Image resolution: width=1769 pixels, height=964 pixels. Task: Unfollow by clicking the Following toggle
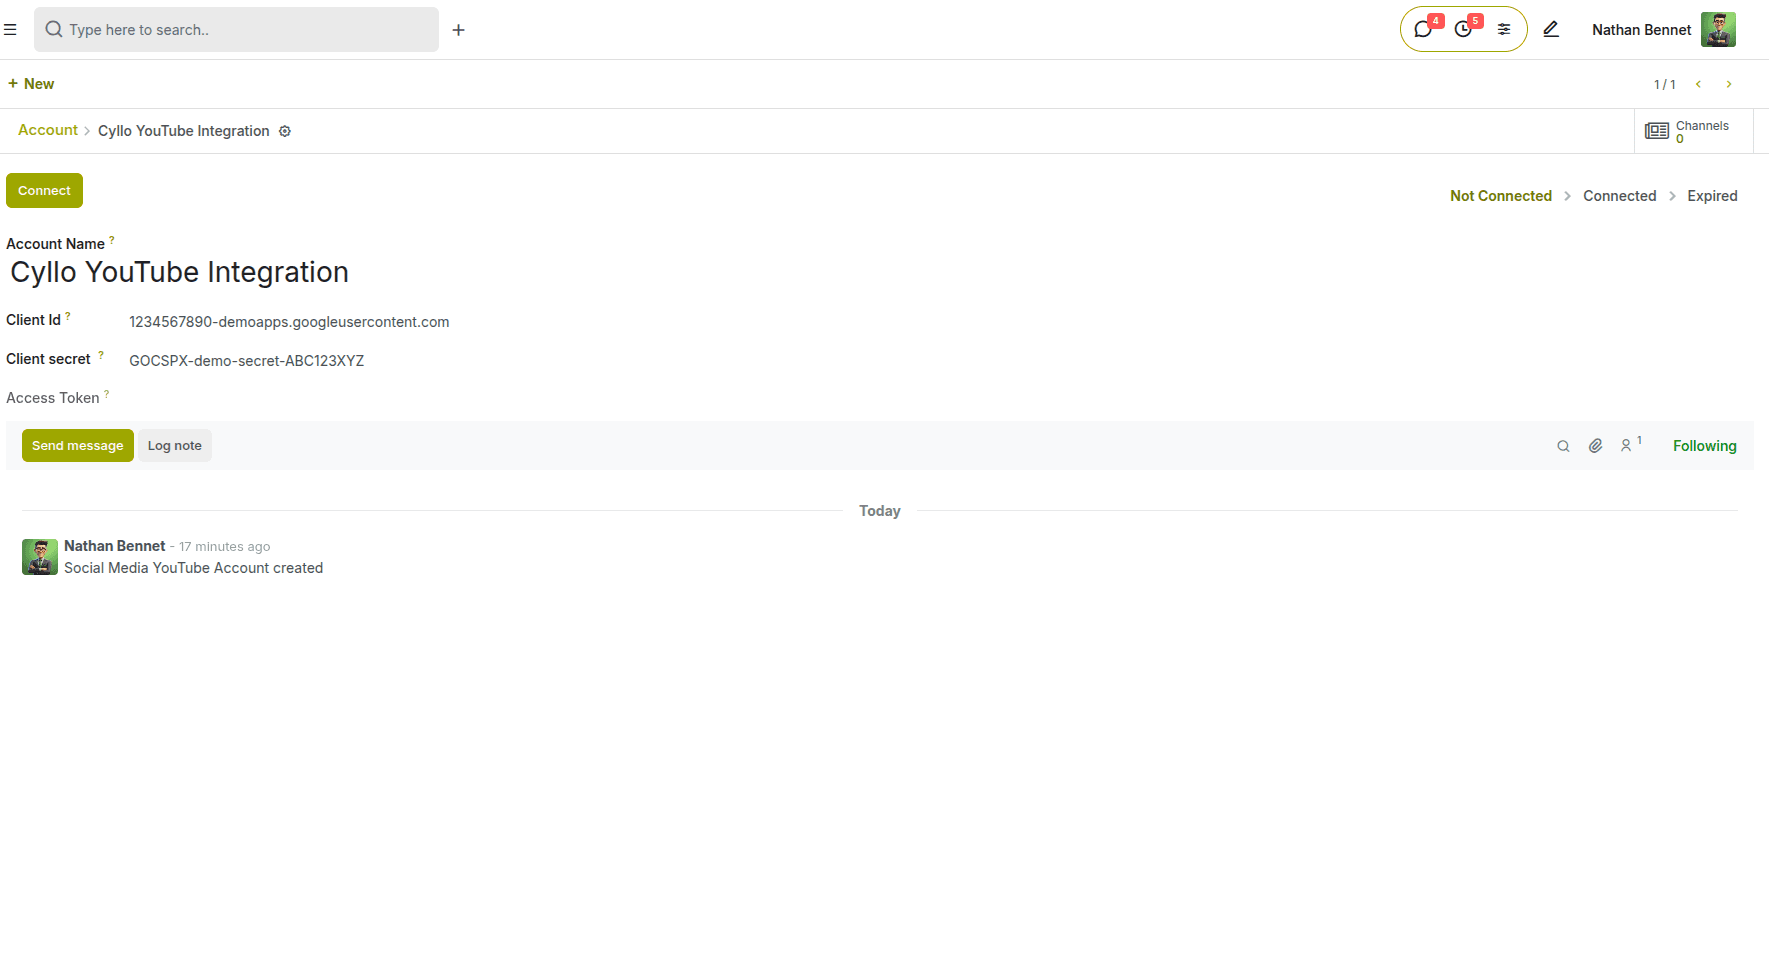1705,445
